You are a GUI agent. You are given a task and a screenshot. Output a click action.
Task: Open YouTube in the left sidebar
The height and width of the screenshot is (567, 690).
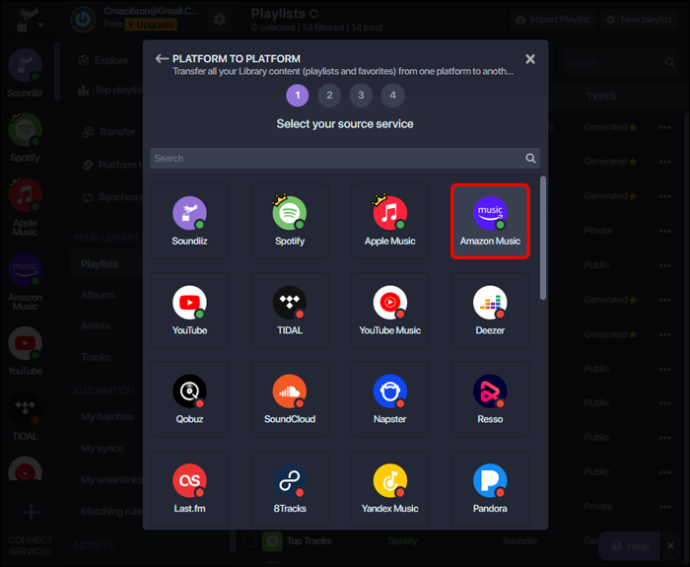coord(25,351)
